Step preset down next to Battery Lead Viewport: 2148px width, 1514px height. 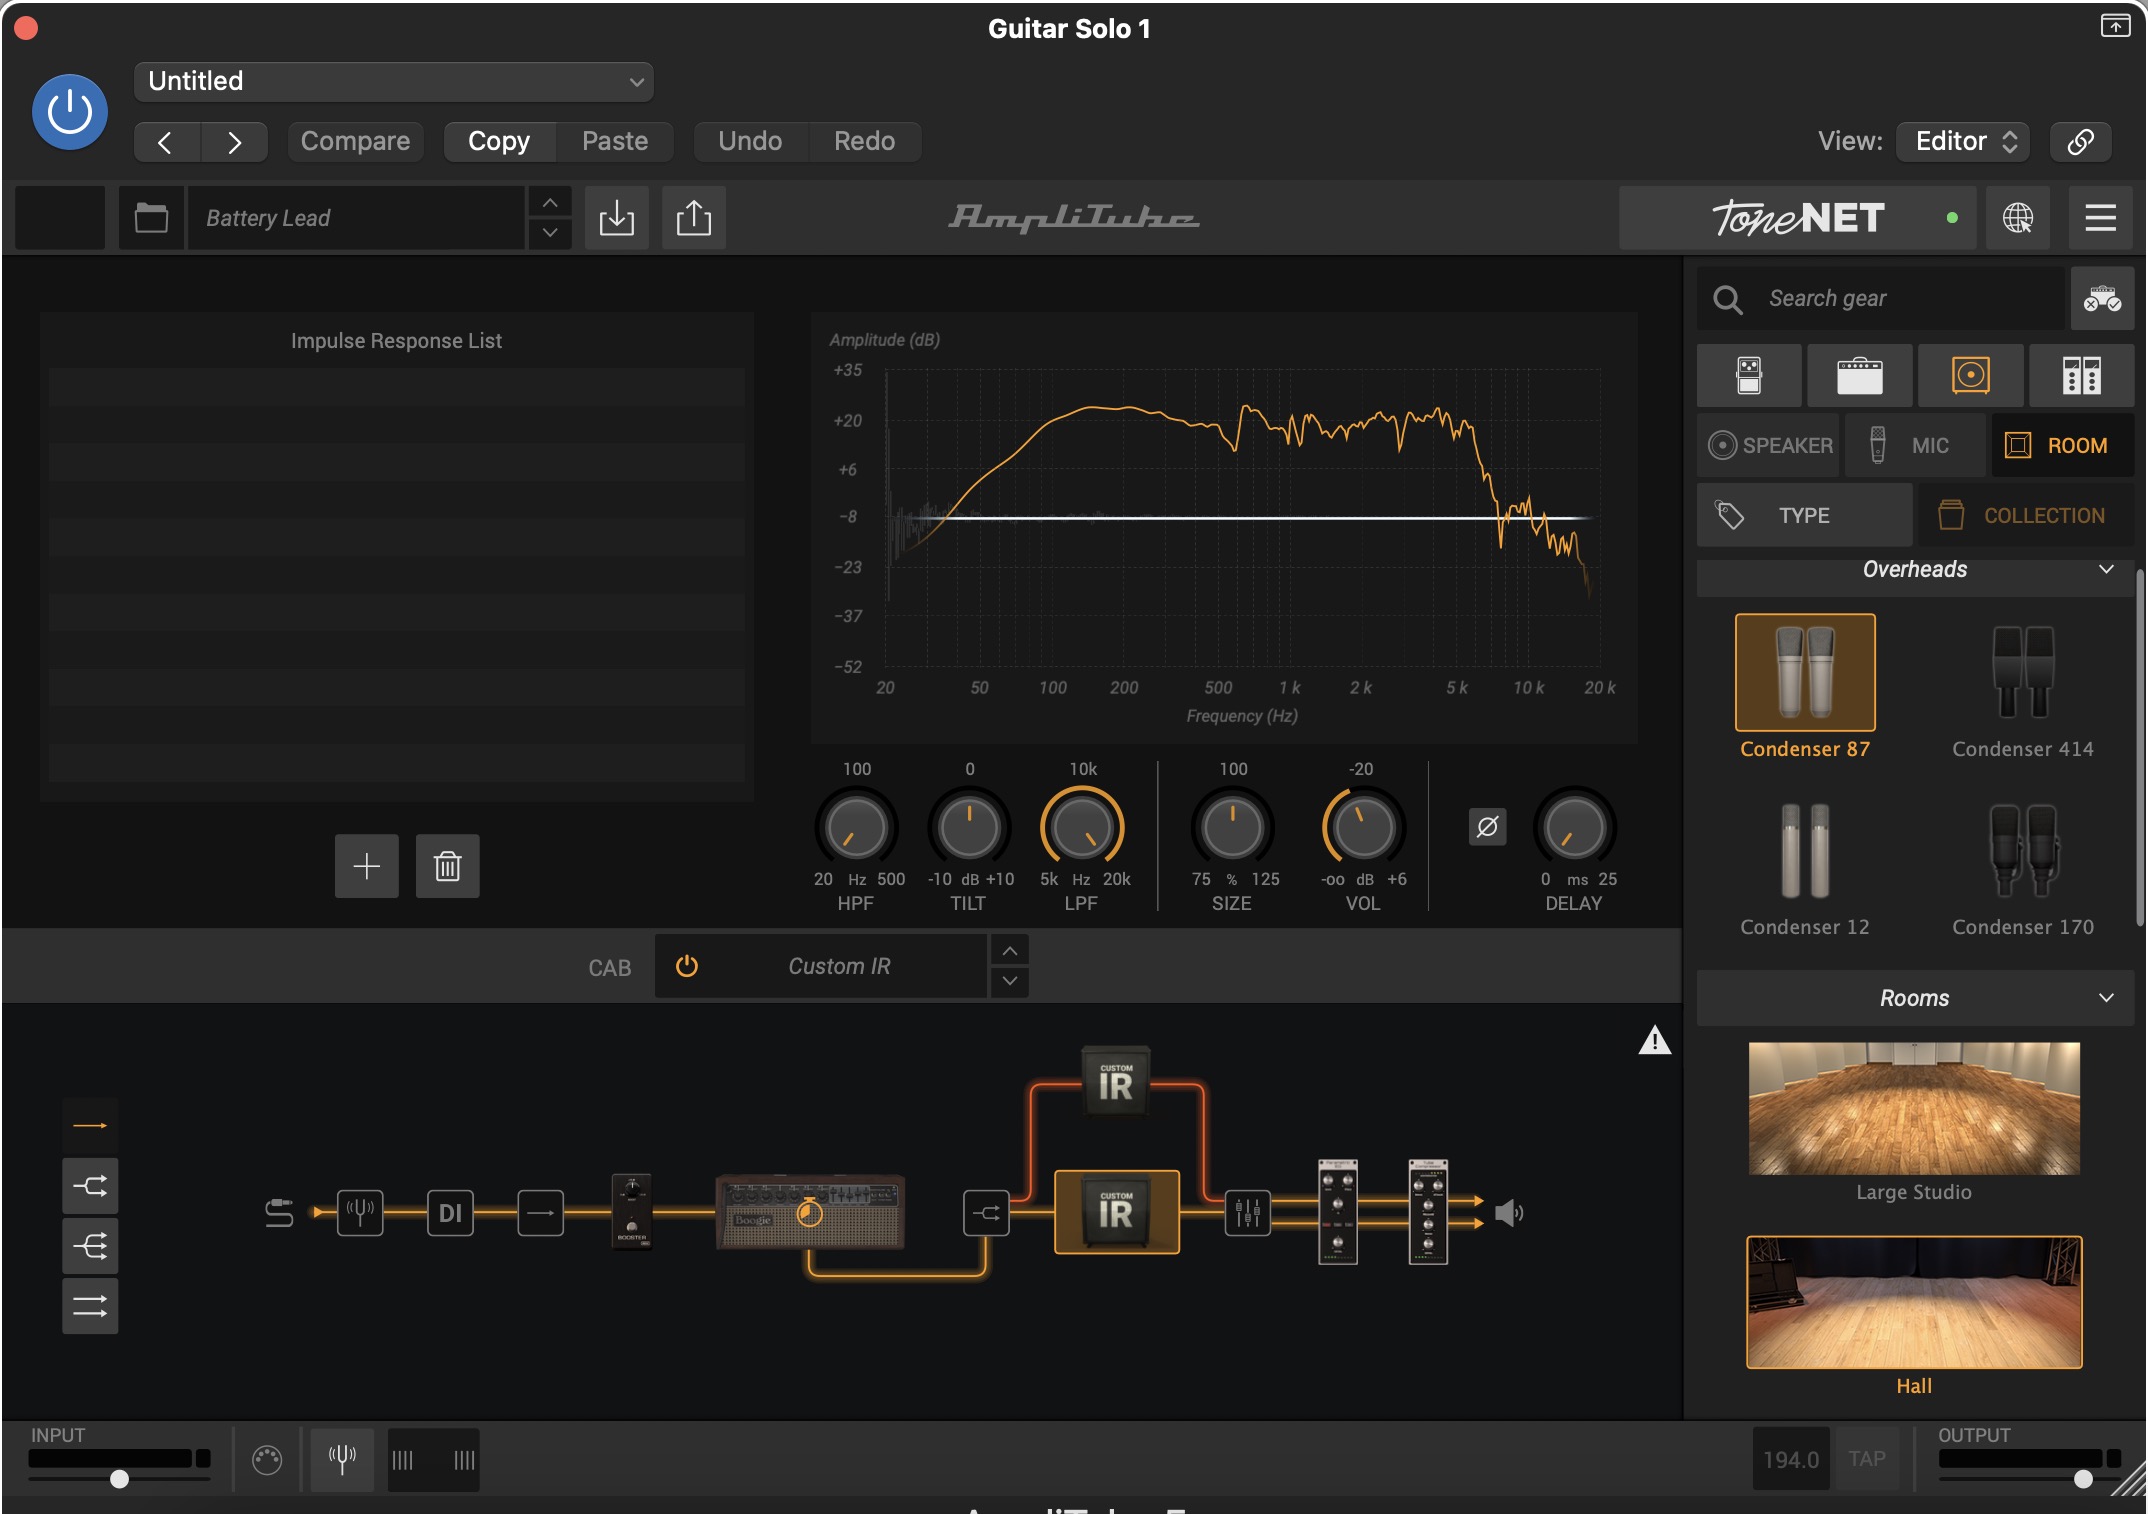coord(549,233)
